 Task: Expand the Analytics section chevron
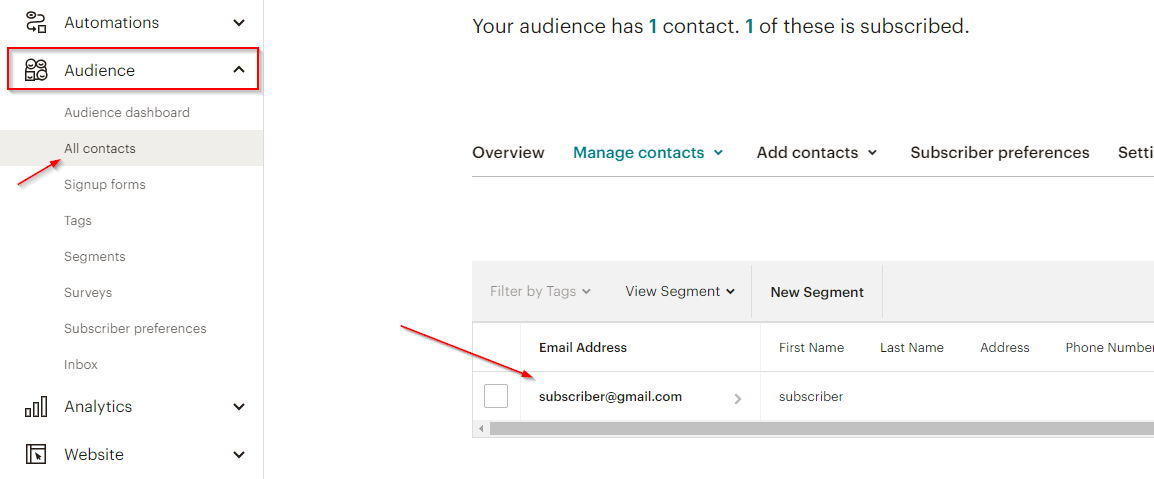(x=239, y=407)
